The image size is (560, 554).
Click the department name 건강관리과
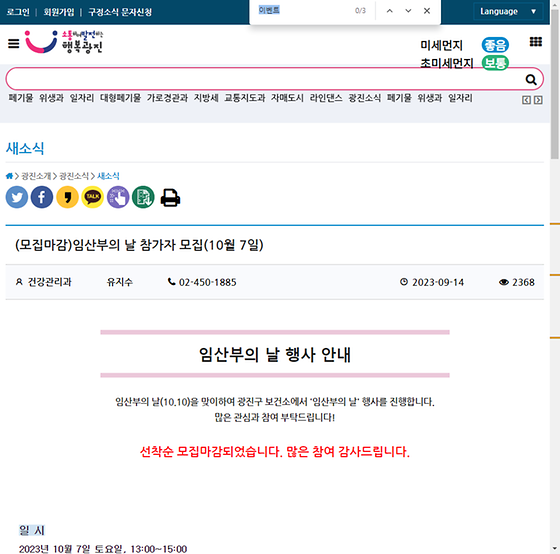tap(49, 282)
